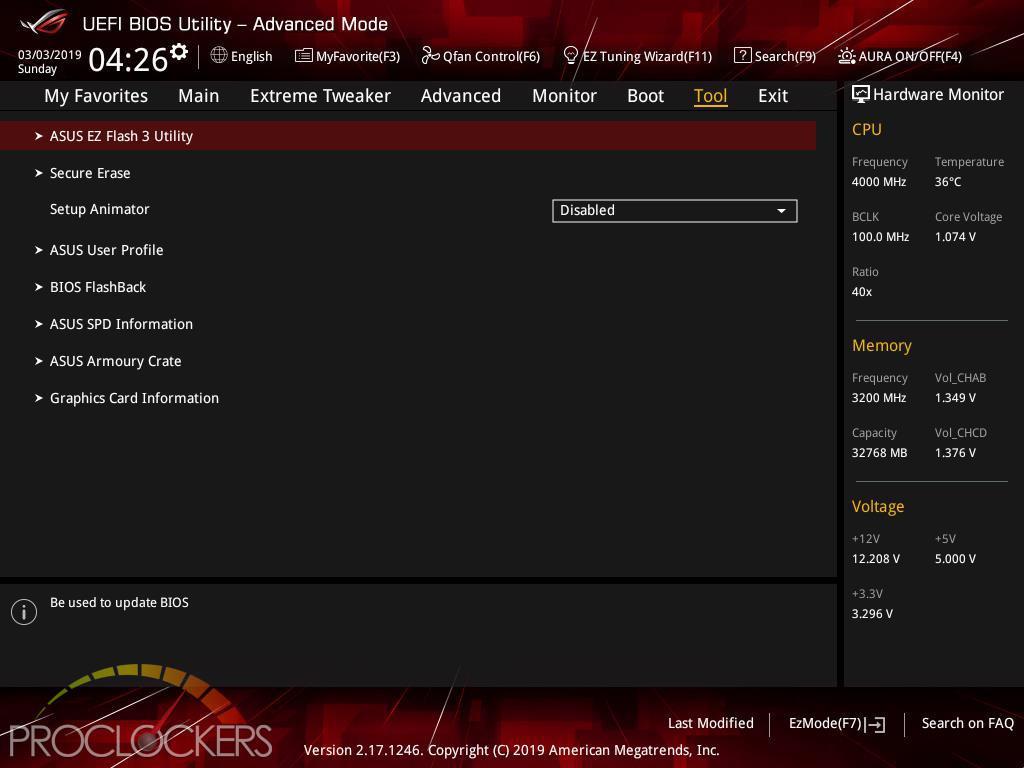Expand the Graphics Card Information arrow

(39, 398)
